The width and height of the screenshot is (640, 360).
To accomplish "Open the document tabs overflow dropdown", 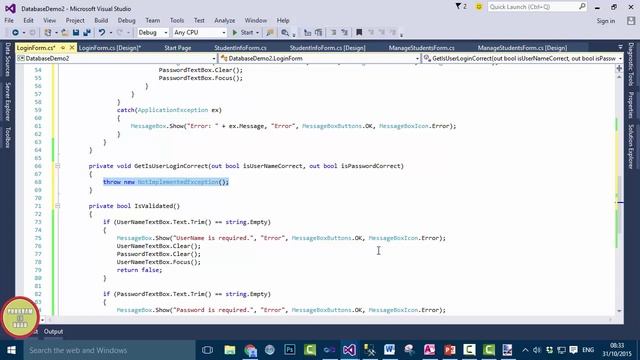I will coord(620,47).
